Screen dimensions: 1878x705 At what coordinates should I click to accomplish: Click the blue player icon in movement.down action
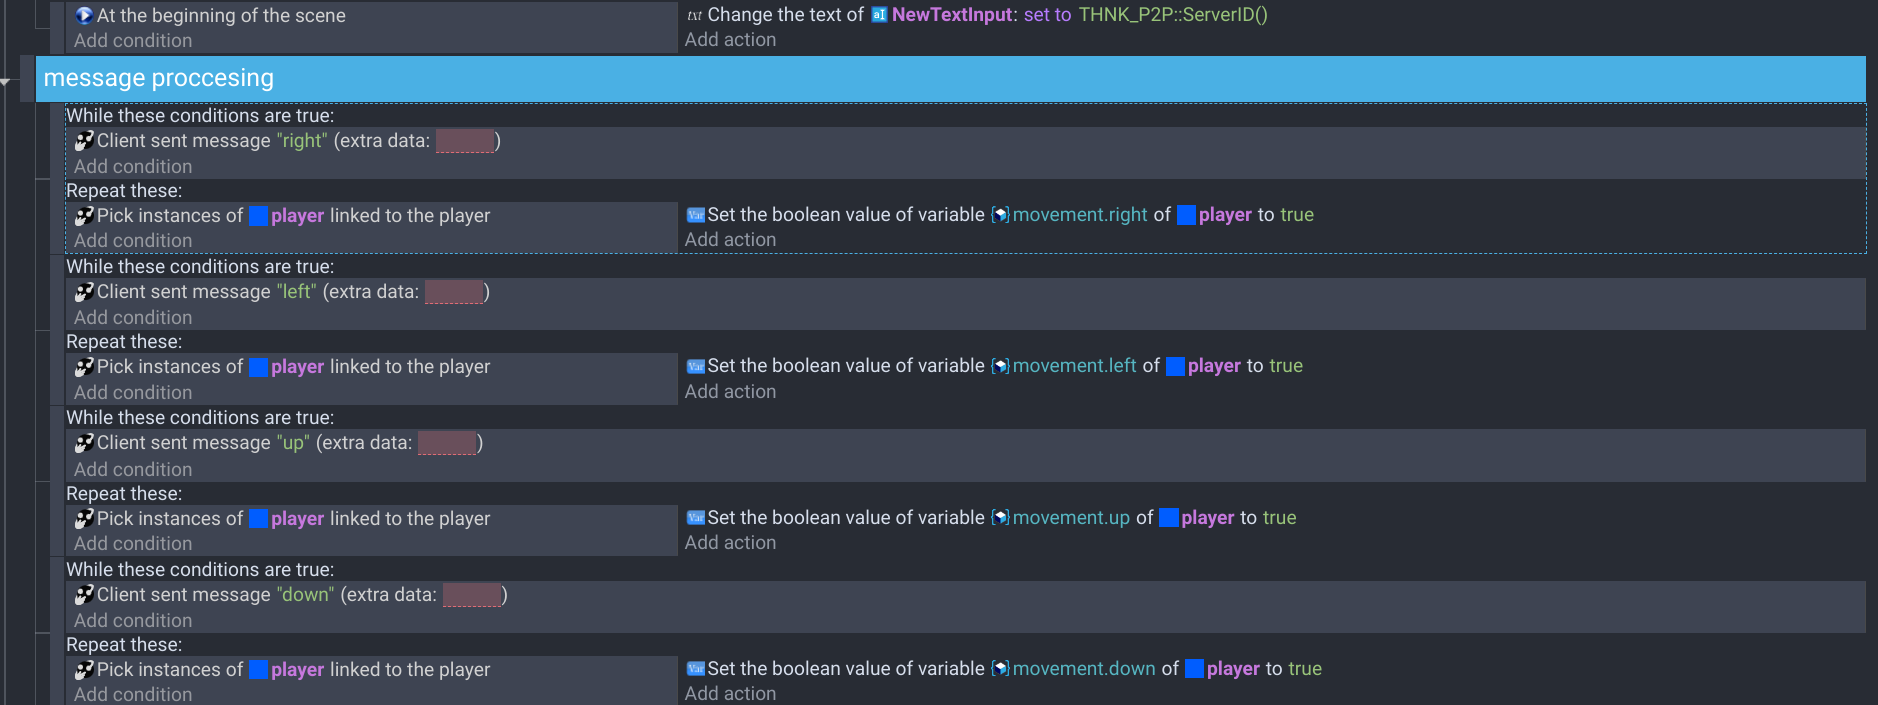click(1194, 669)
